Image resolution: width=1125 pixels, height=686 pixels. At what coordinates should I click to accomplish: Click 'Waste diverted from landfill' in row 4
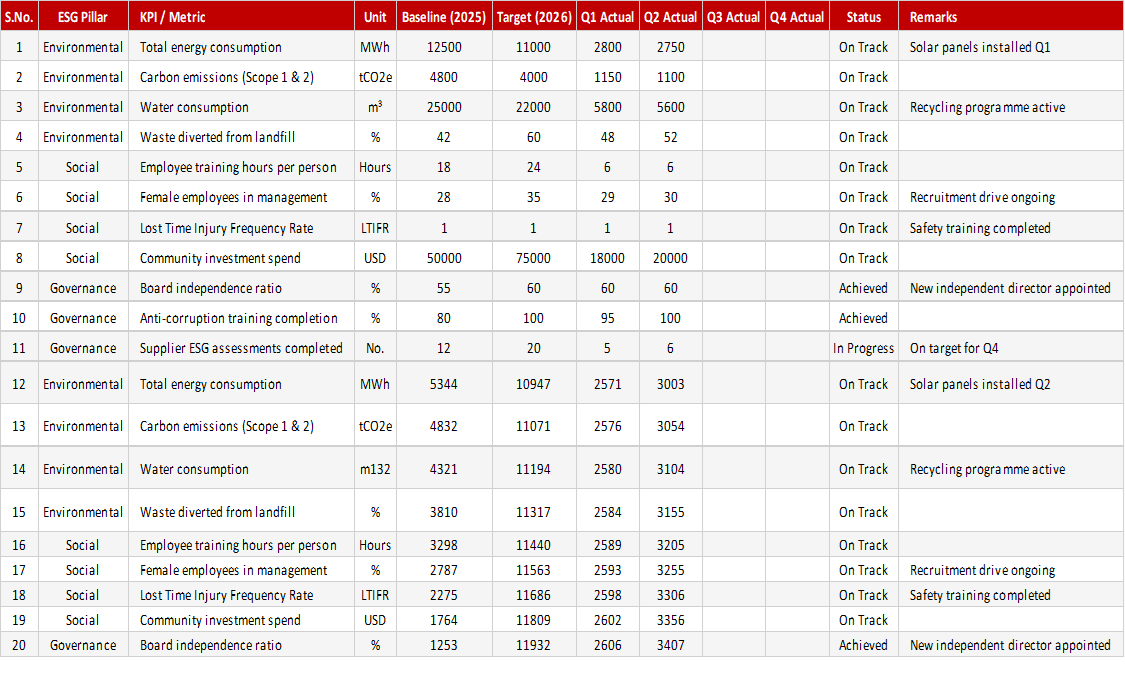pos(217,138)
